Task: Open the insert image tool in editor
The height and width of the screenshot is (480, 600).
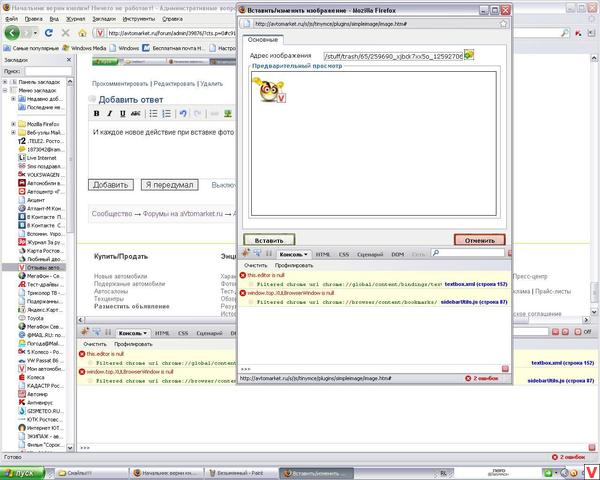Action: [x=228, y=113]
